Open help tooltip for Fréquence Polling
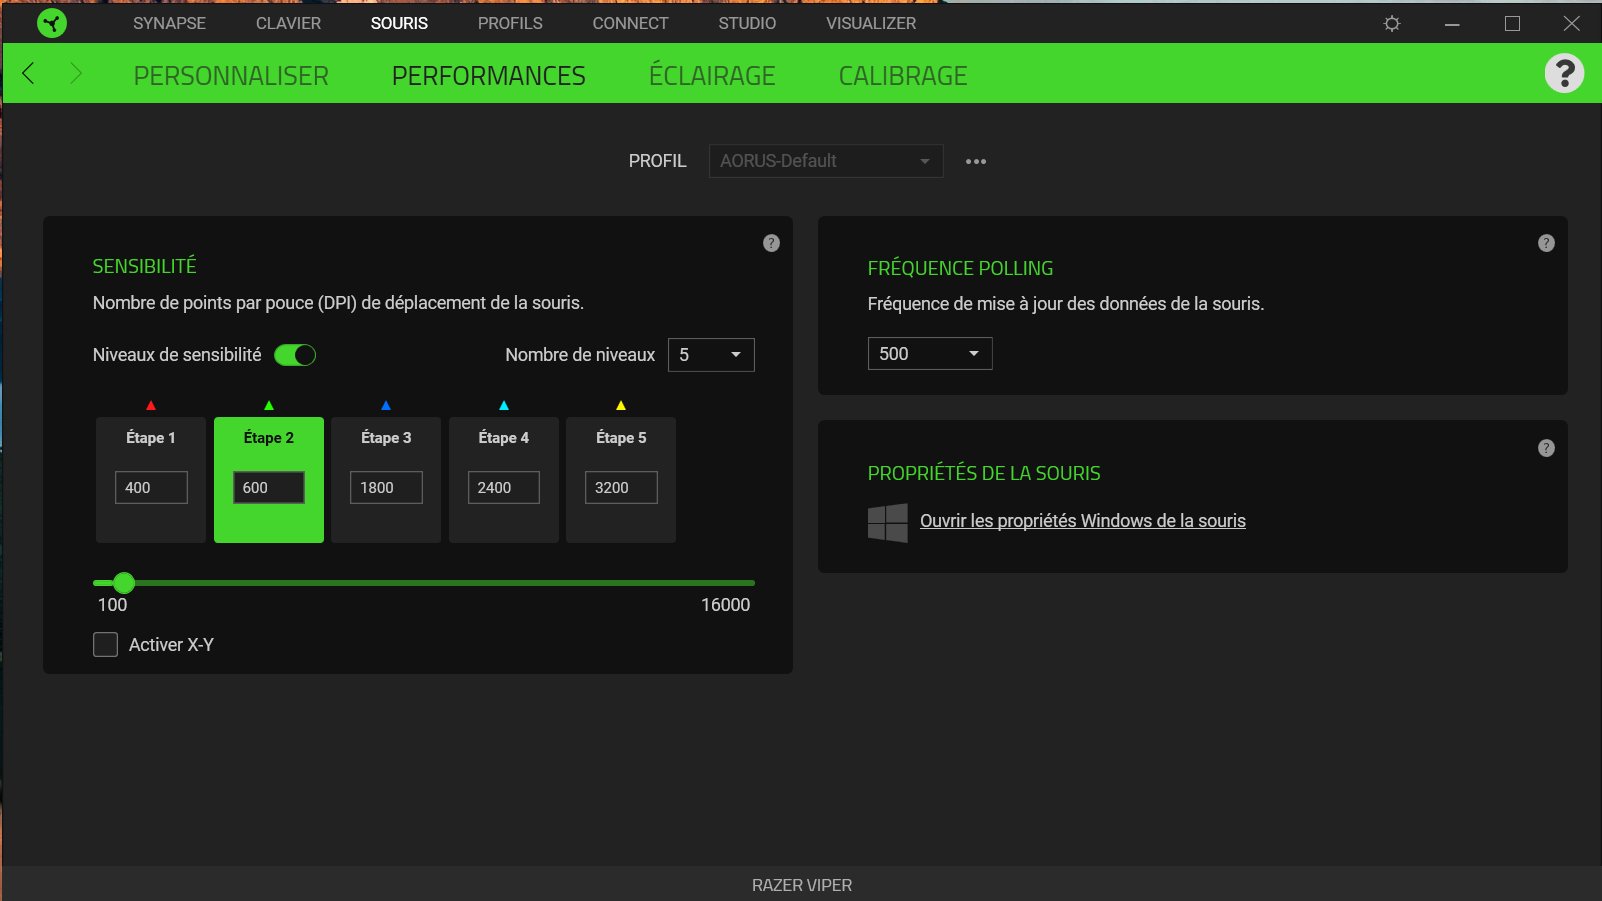Image resolution: width=1602 pixels, height=901 pixels. pos(1546,242)
